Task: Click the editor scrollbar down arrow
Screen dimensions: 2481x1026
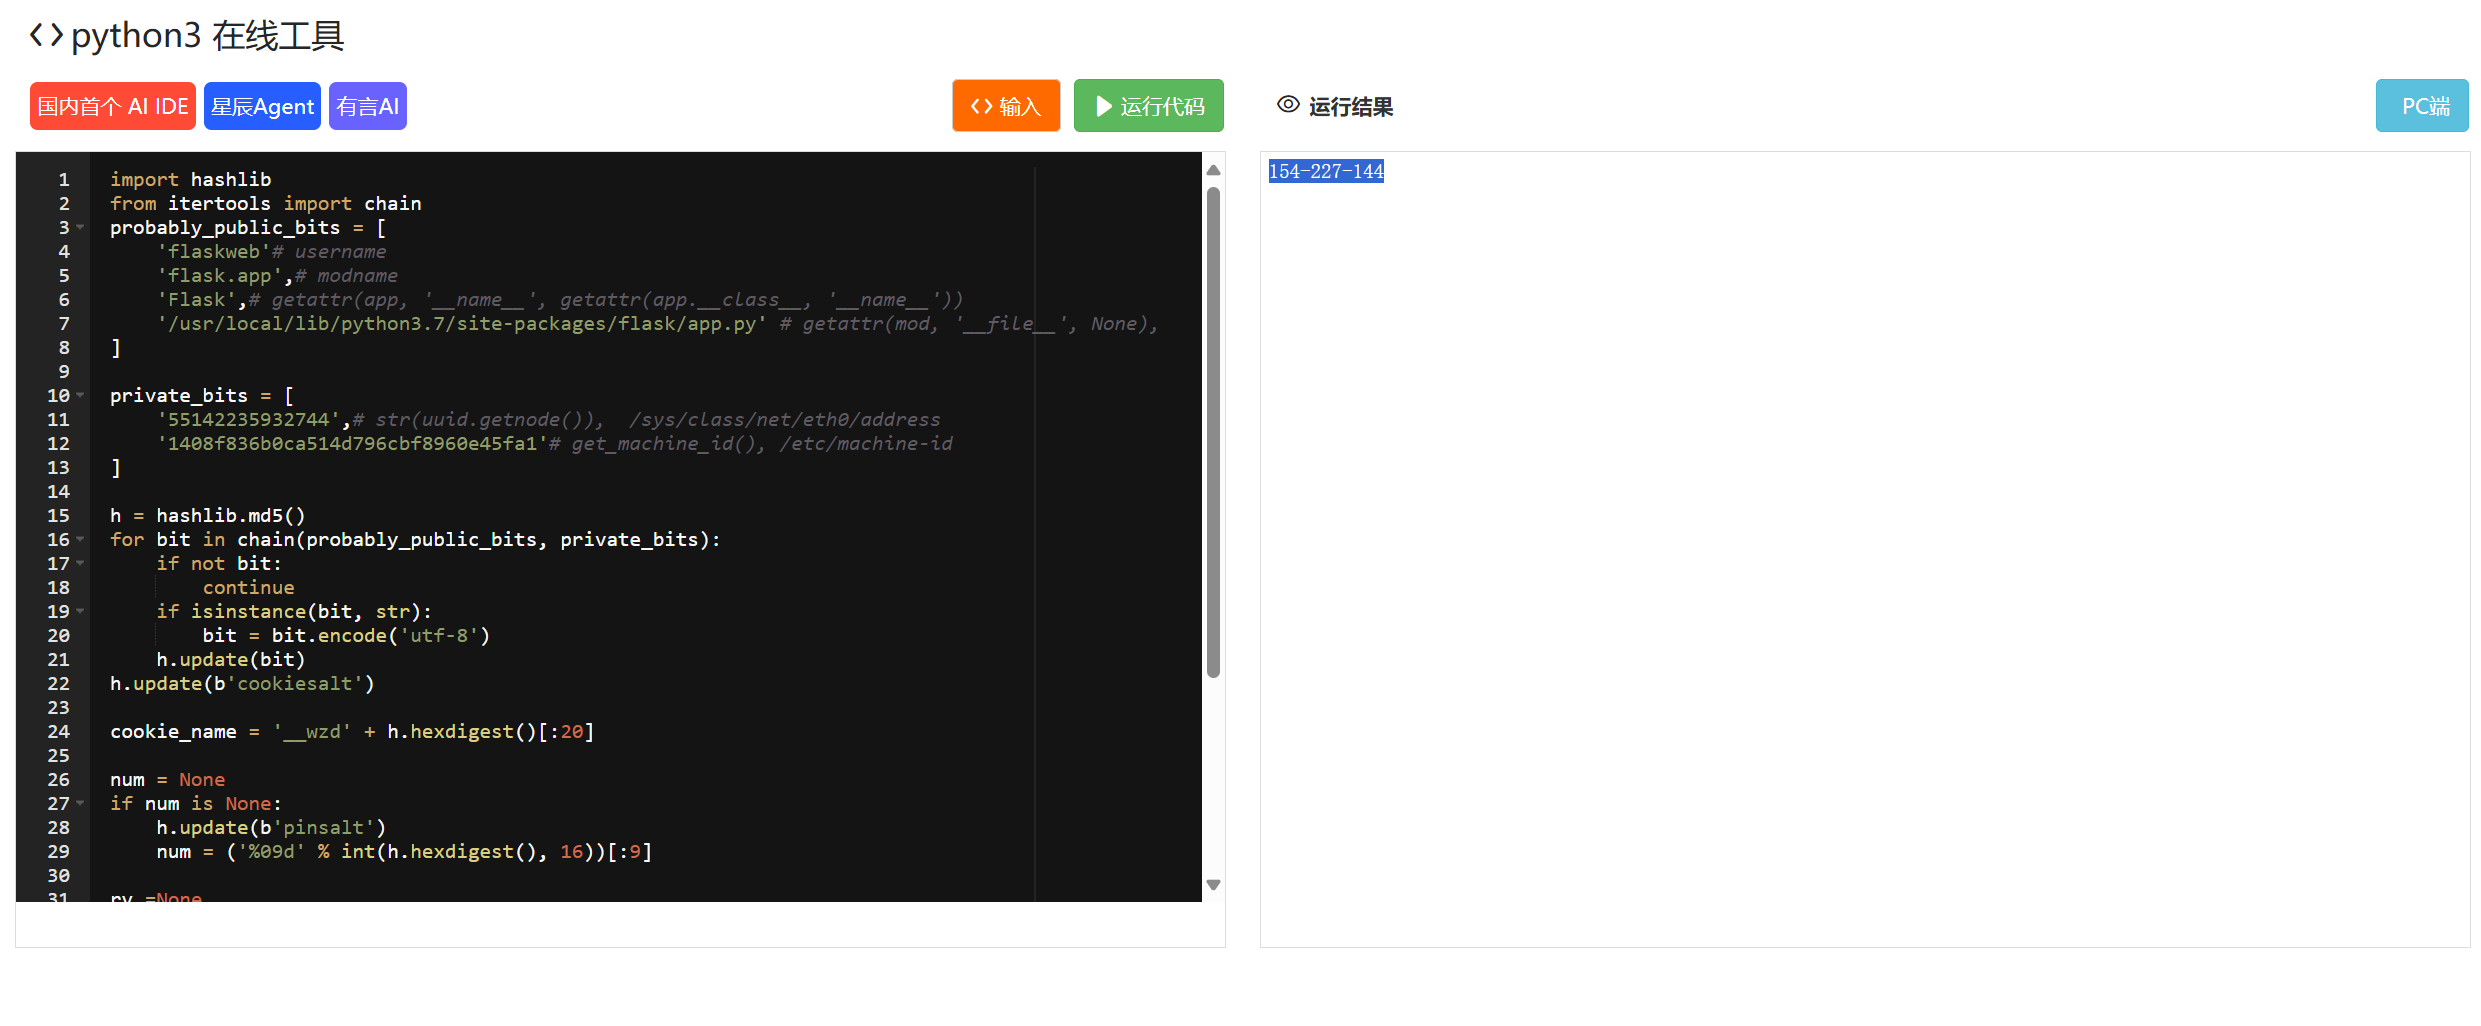Action: (x=1213, y=885)
